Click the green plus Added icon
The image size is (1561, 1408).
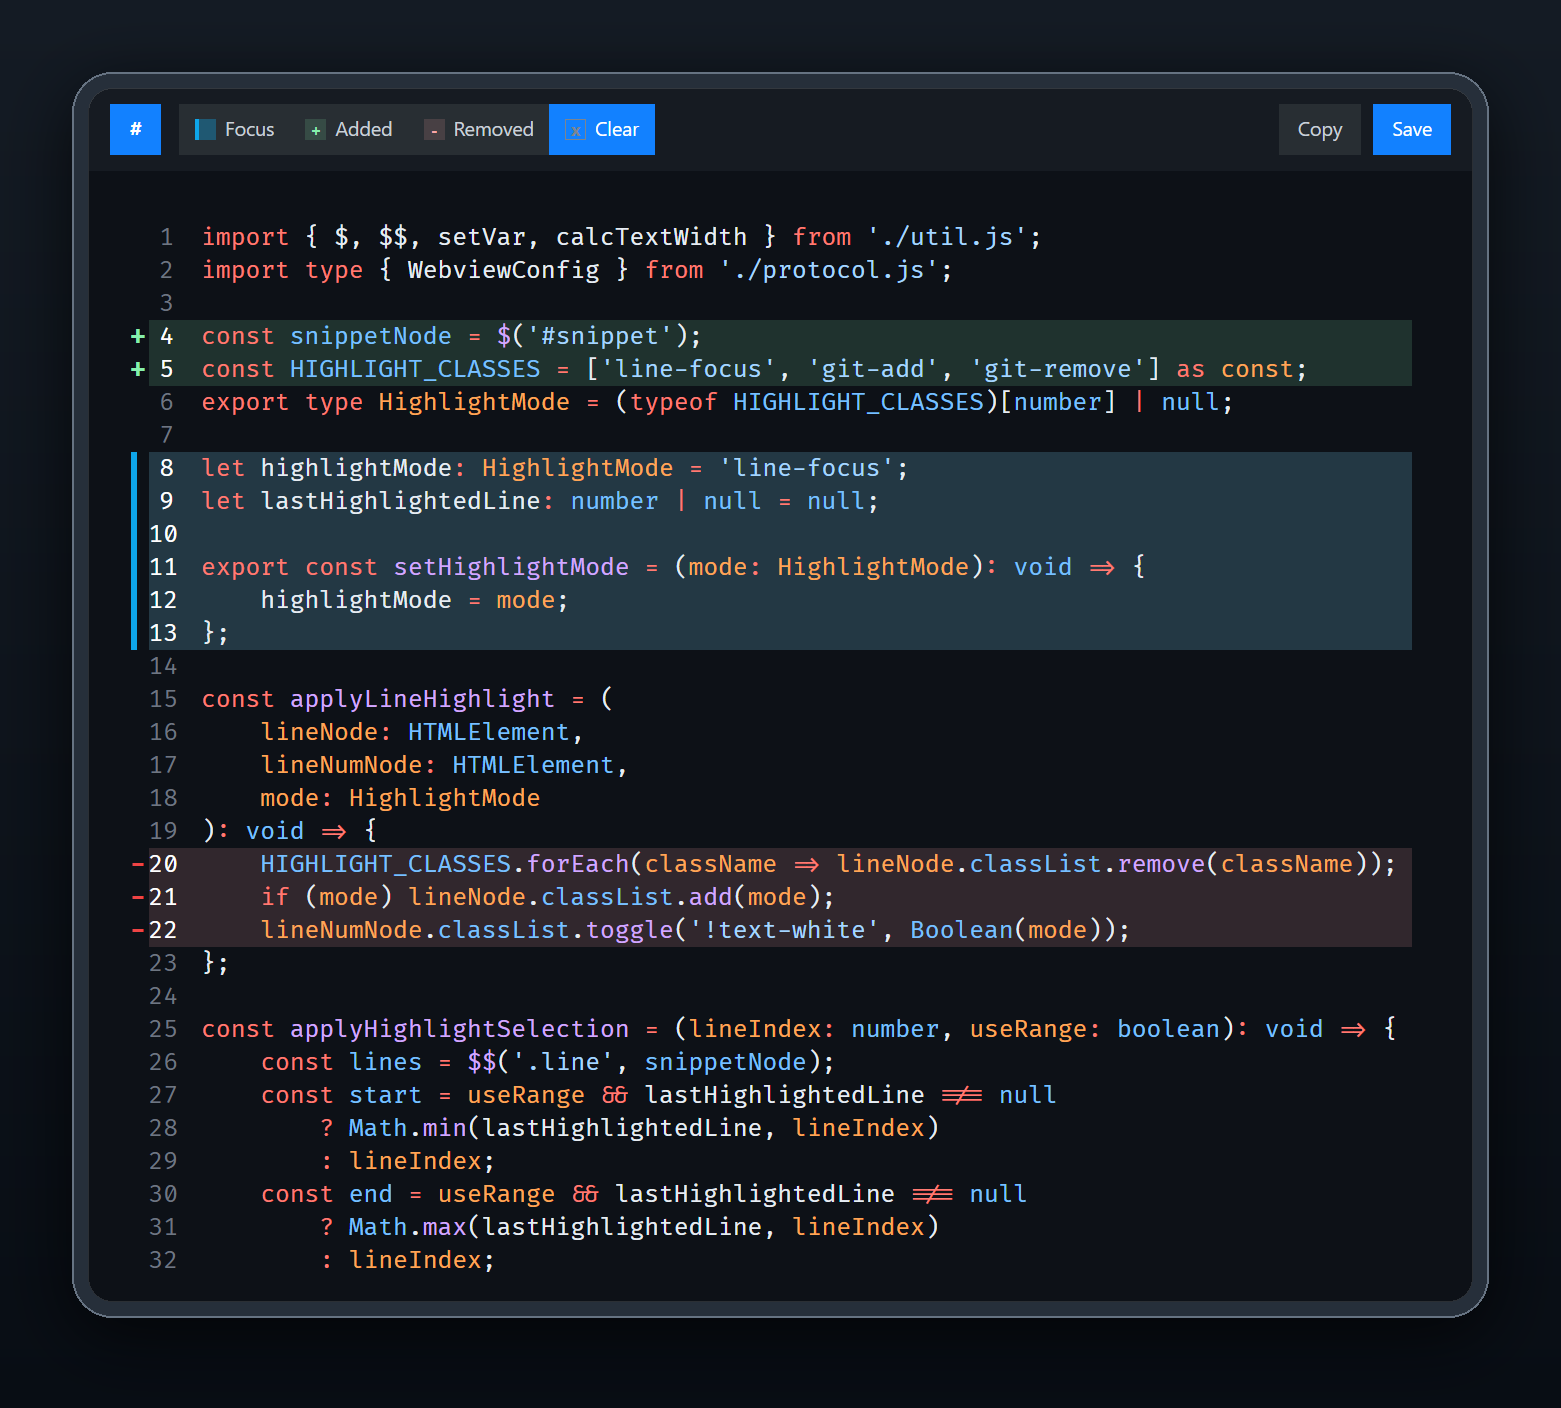pyautogui.click(x=315, y=130)
